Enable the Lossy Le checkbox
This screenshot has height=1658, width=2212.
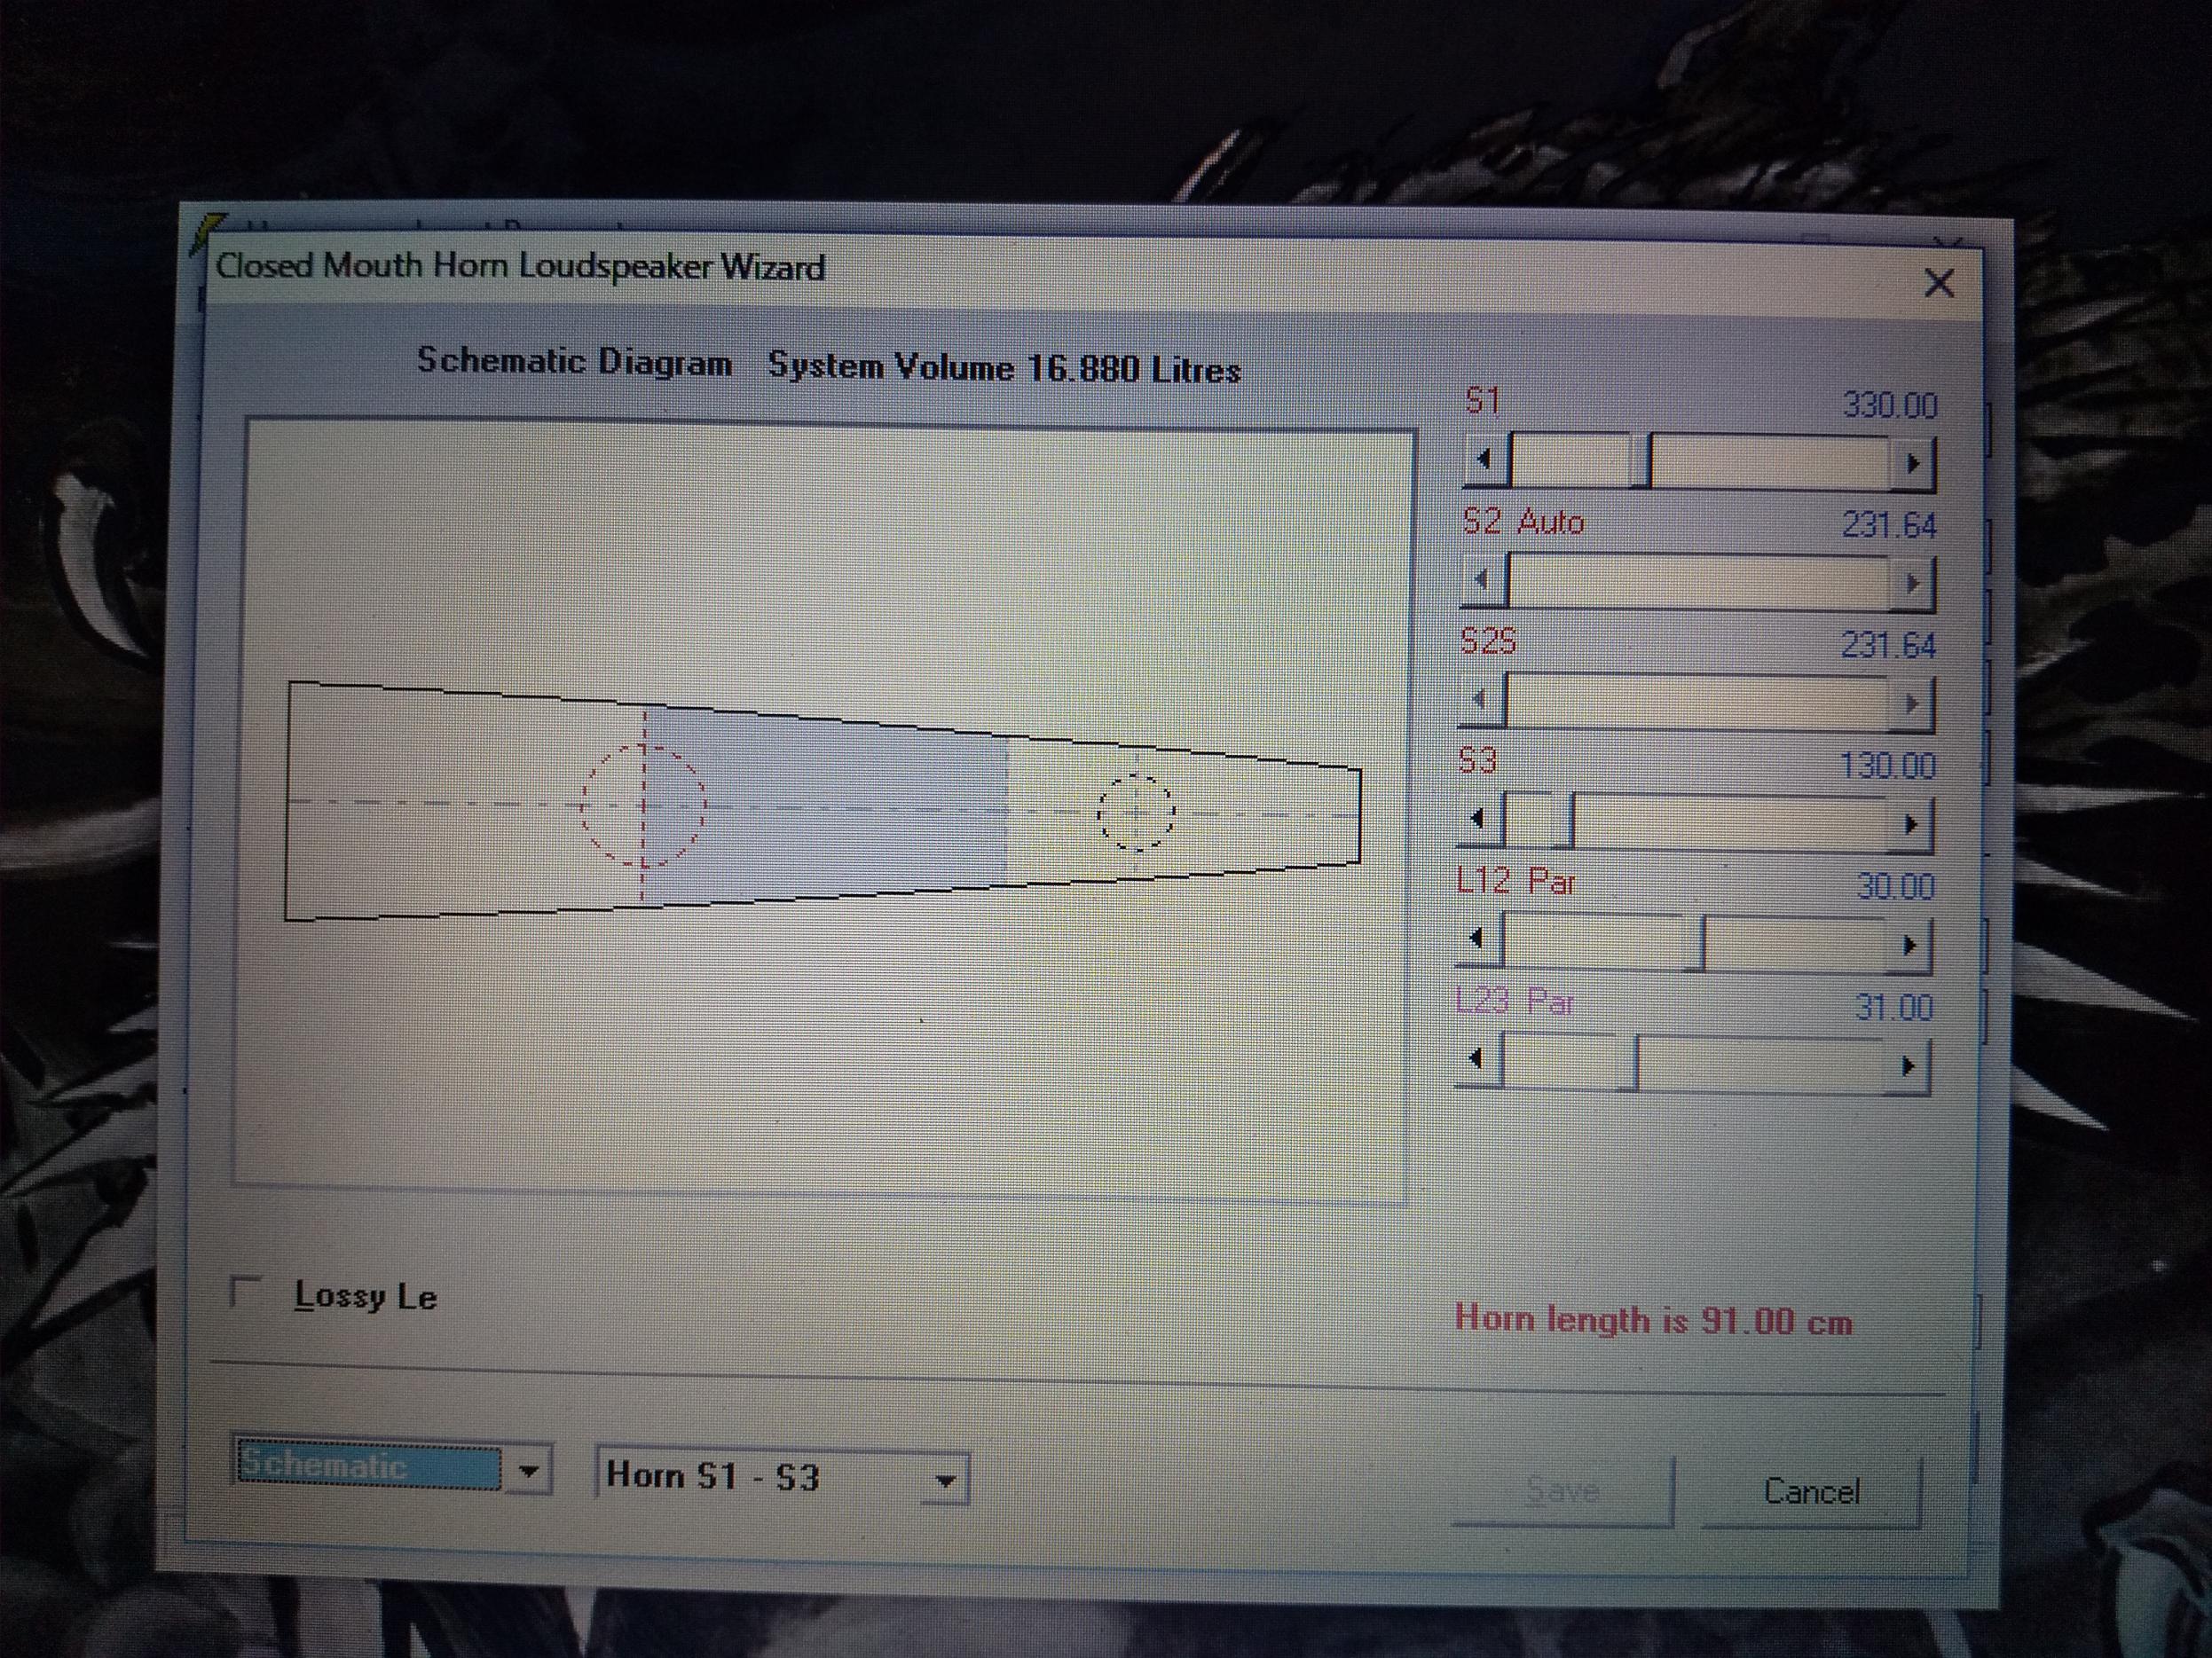coord(245,1290)
